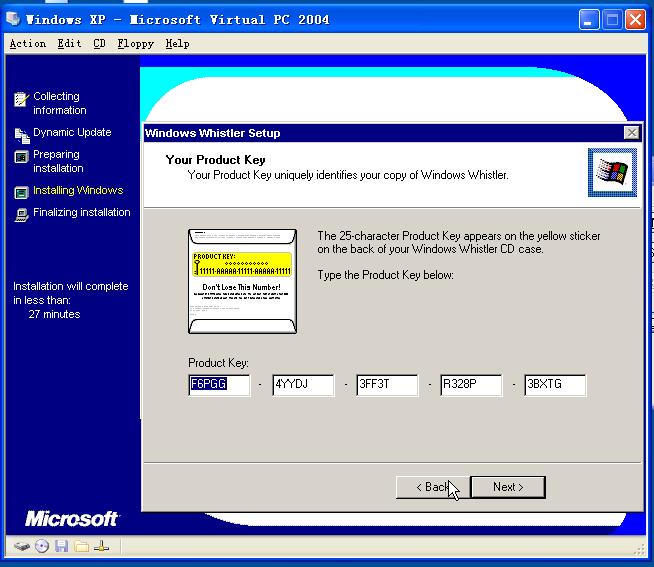Click the CD drive icon in status bar
Viewport: 654px width, 567px height.
coord(42,546)
